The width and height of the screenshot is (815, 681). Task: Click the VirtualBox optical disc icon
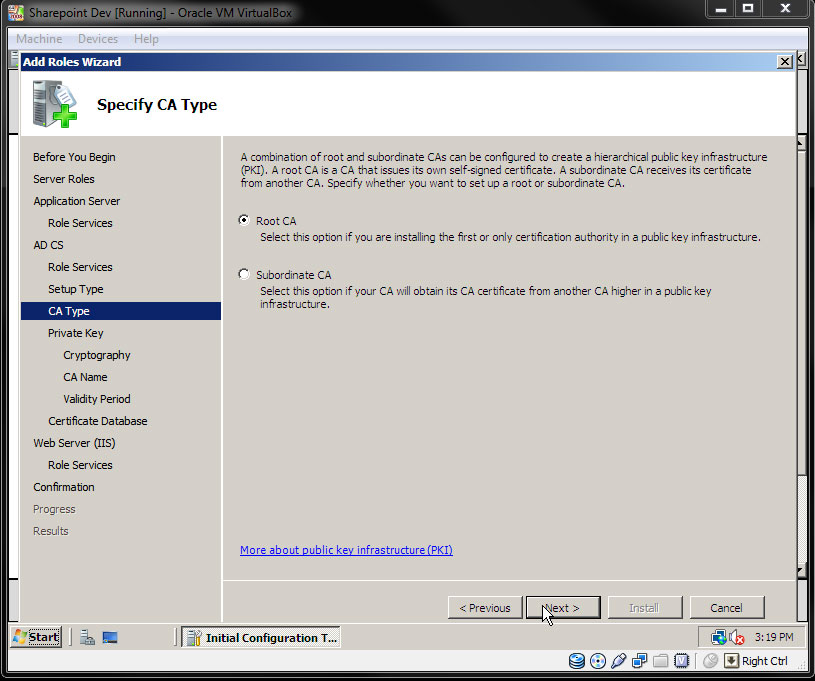(598, 661)
